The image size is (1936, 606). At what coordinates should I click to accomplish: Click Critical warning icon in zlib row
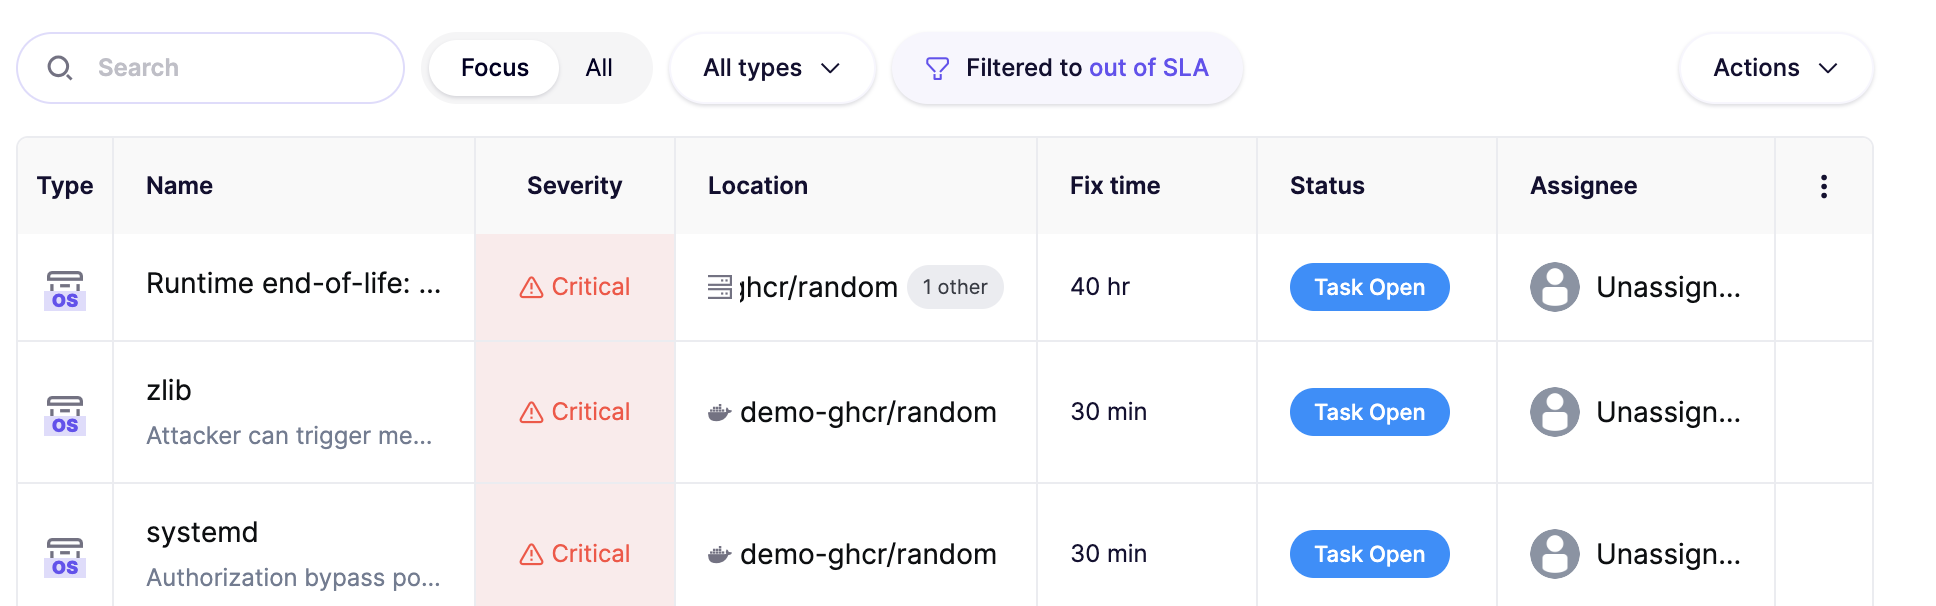click(x=531, y=412)
